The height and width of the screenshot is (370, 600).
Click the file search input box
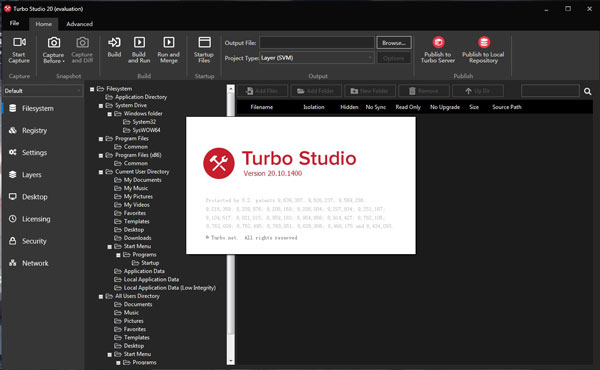pos(550,91)
